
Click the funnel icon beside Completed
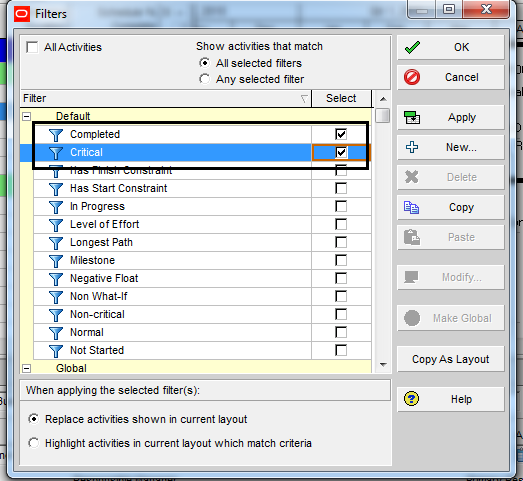[56, 135]
